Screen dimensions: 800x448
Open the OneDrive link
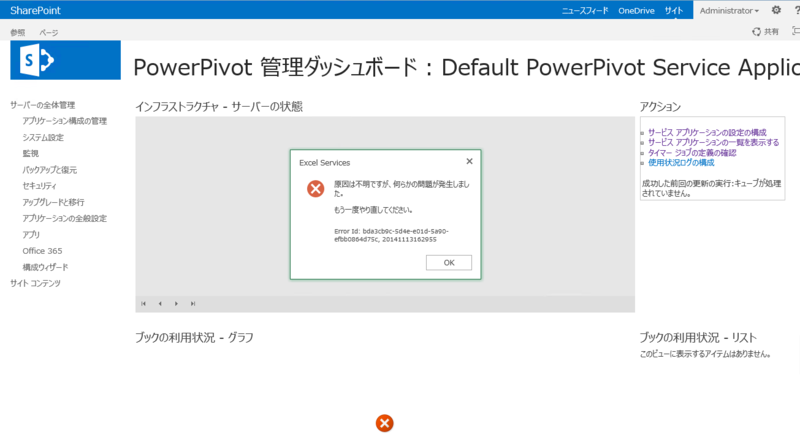click(636, 11)
